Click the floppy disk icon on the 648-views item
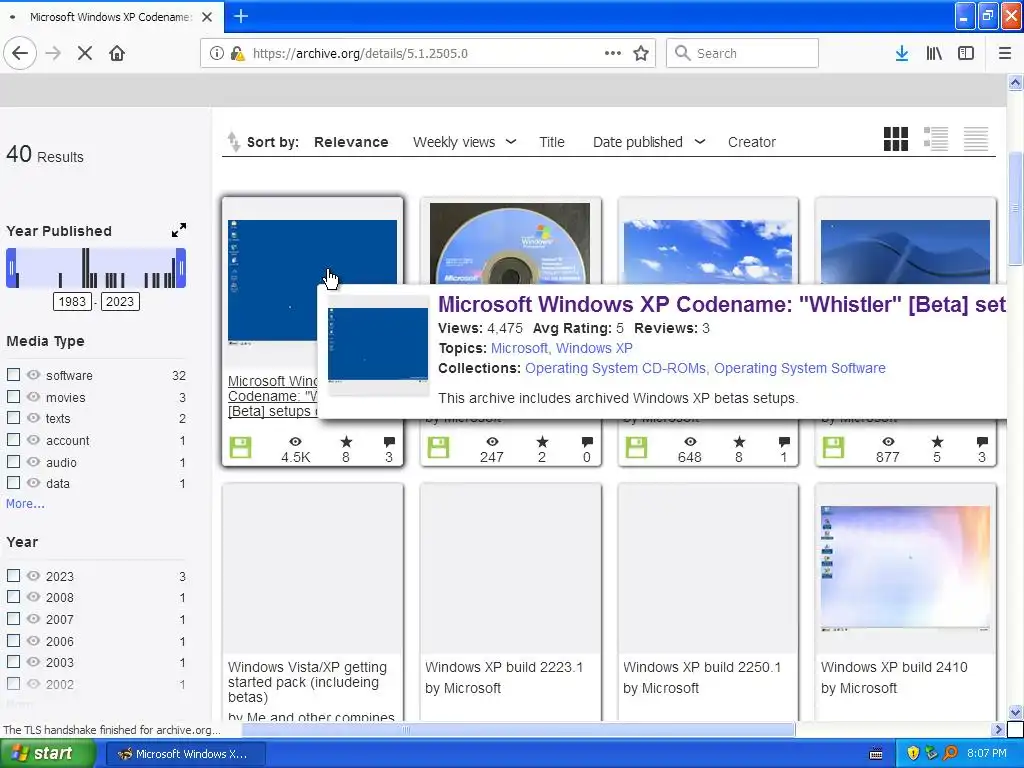The image size is (1024, 768). (636, 447)
